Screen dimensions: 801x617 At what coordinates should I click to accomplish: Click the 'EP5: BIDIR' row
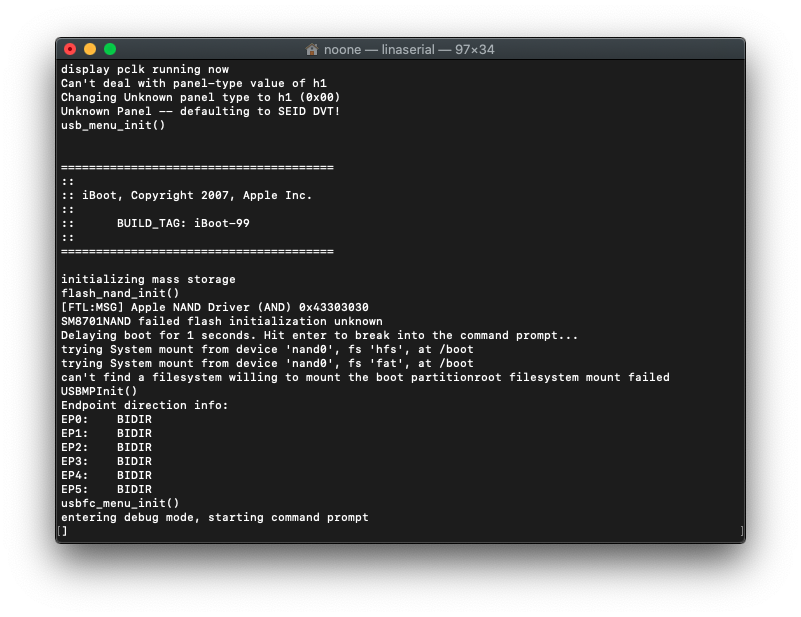point(106,489)
